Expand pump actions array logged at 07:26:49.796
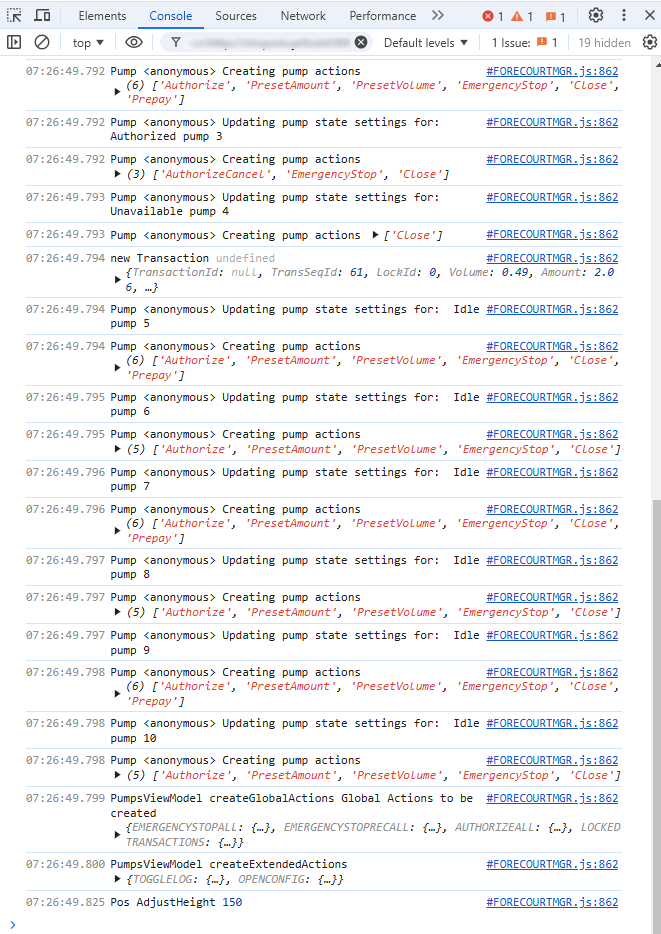661x934 pixels. pyautogui.click(x=117, y=530)
